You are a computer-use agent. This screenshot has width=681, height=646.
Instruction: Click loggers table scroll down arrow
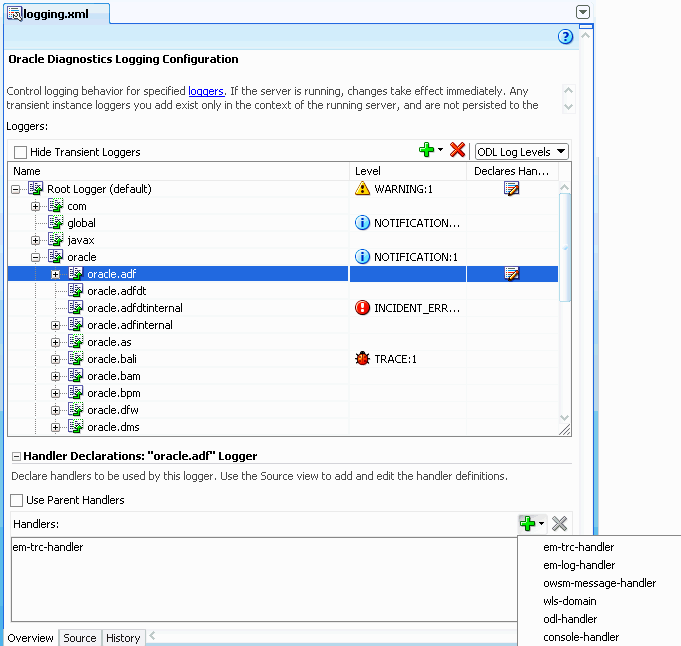(x=565, y=417)
